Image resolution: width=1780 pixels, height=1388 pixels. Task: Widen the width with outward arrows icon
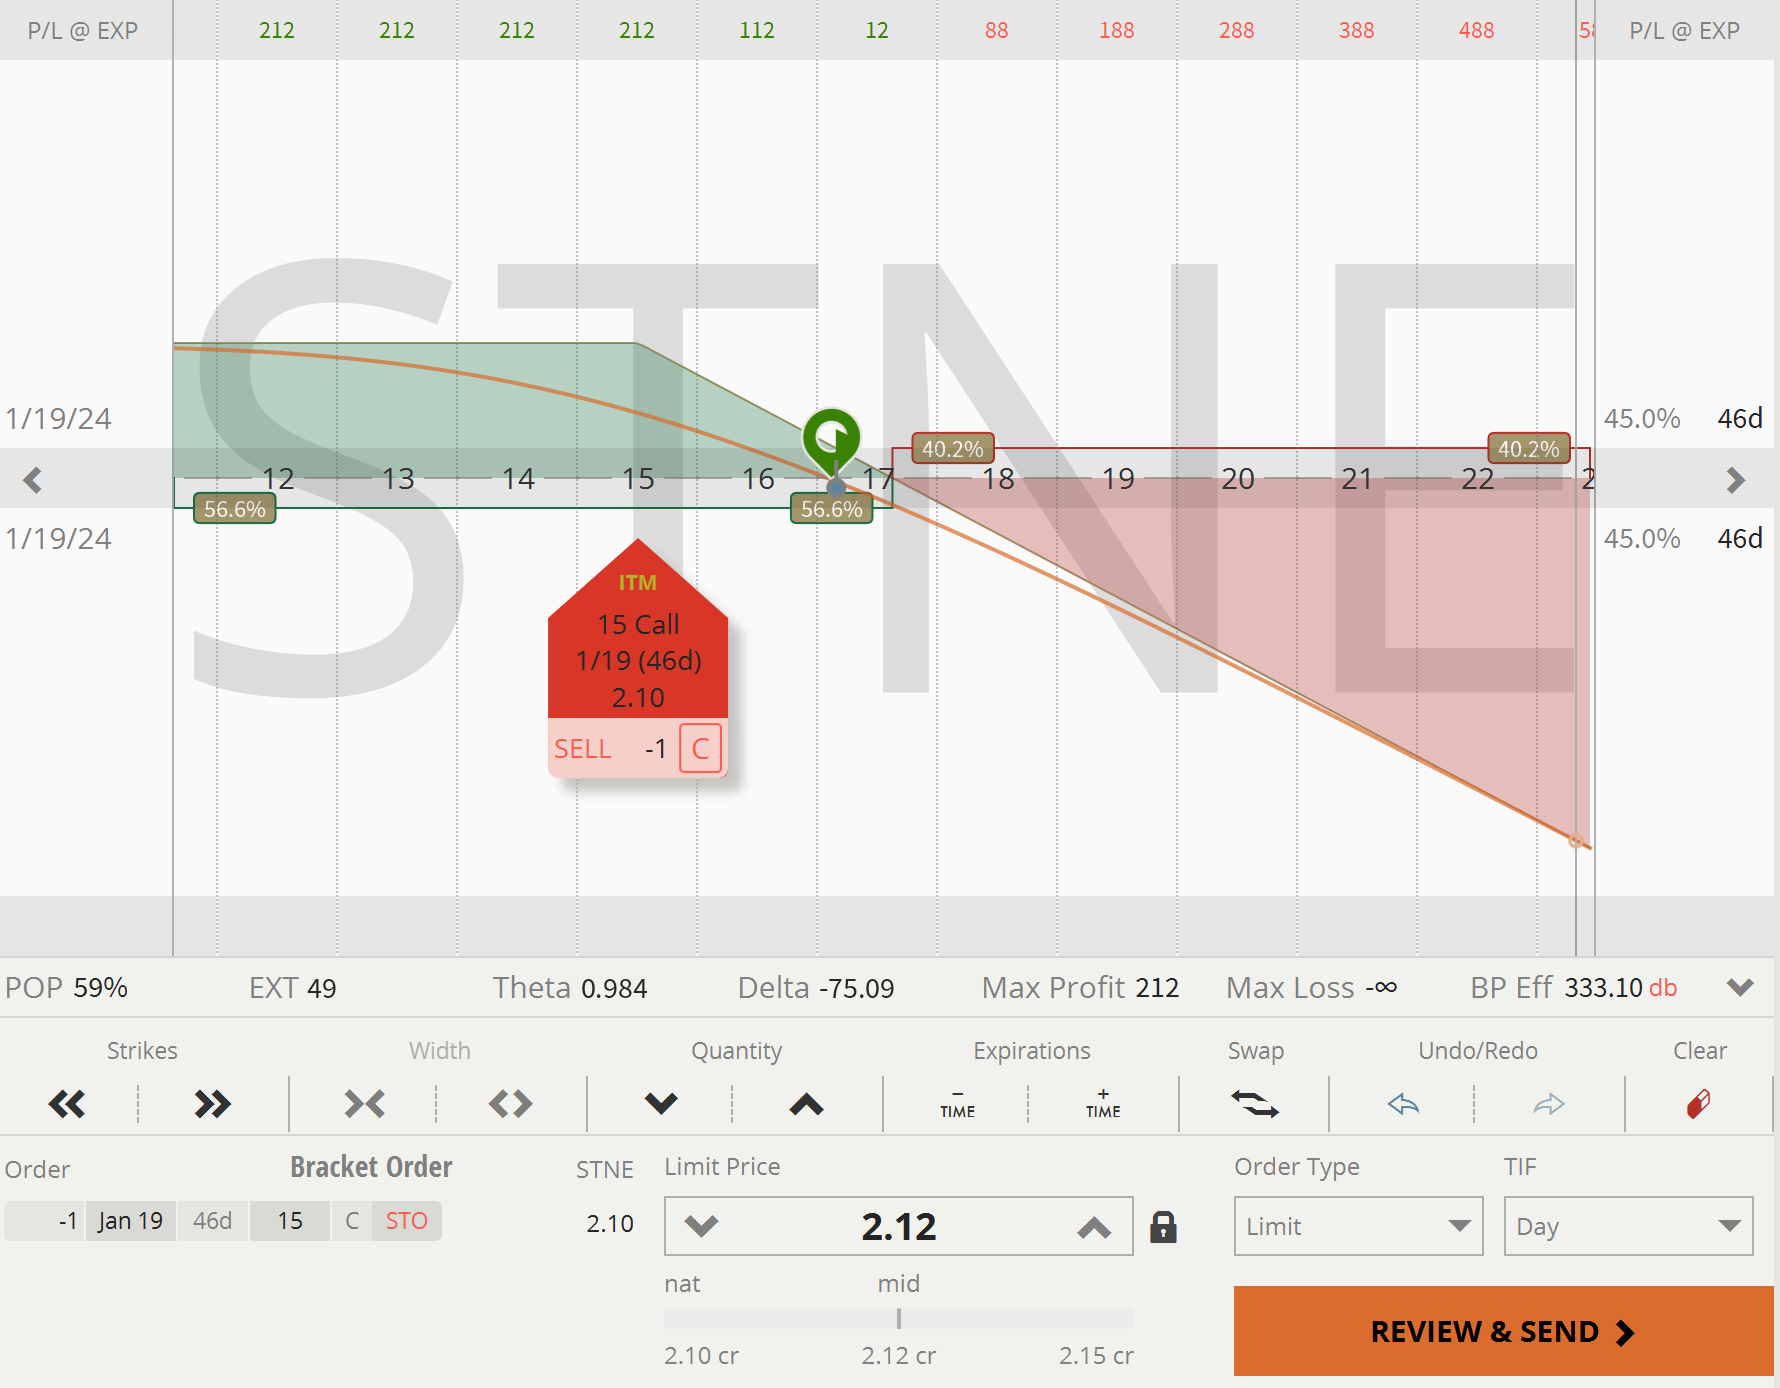[x=510, y=1104]
